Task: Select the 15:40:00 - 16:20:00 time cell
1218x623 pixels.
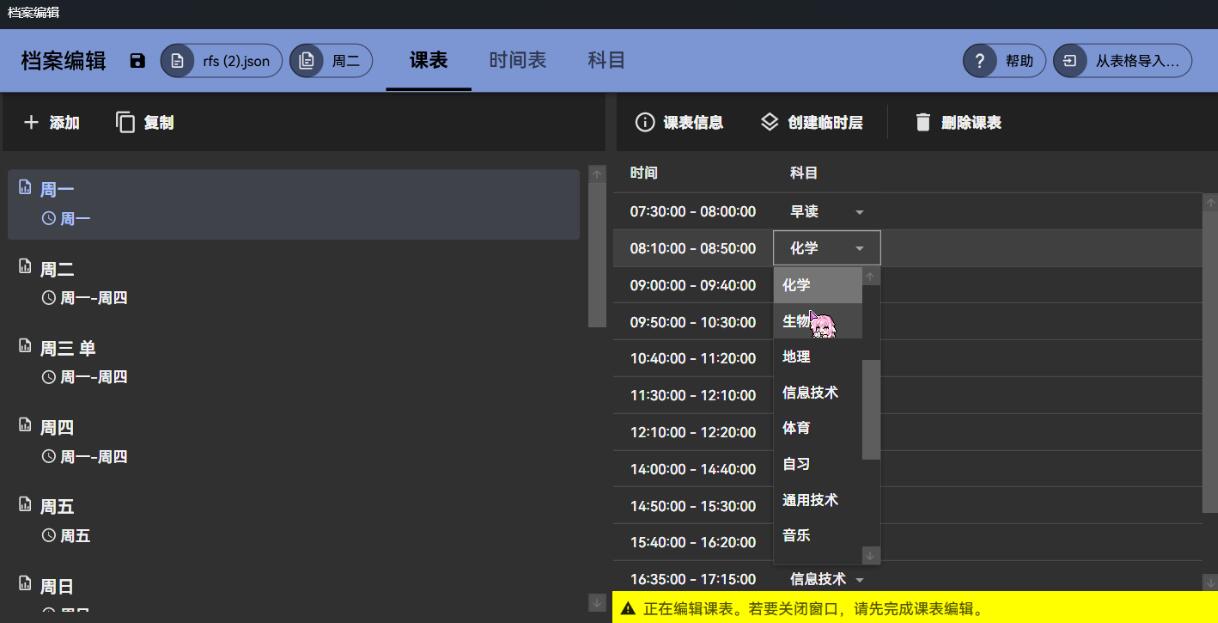Action: (x=693, y=542)
